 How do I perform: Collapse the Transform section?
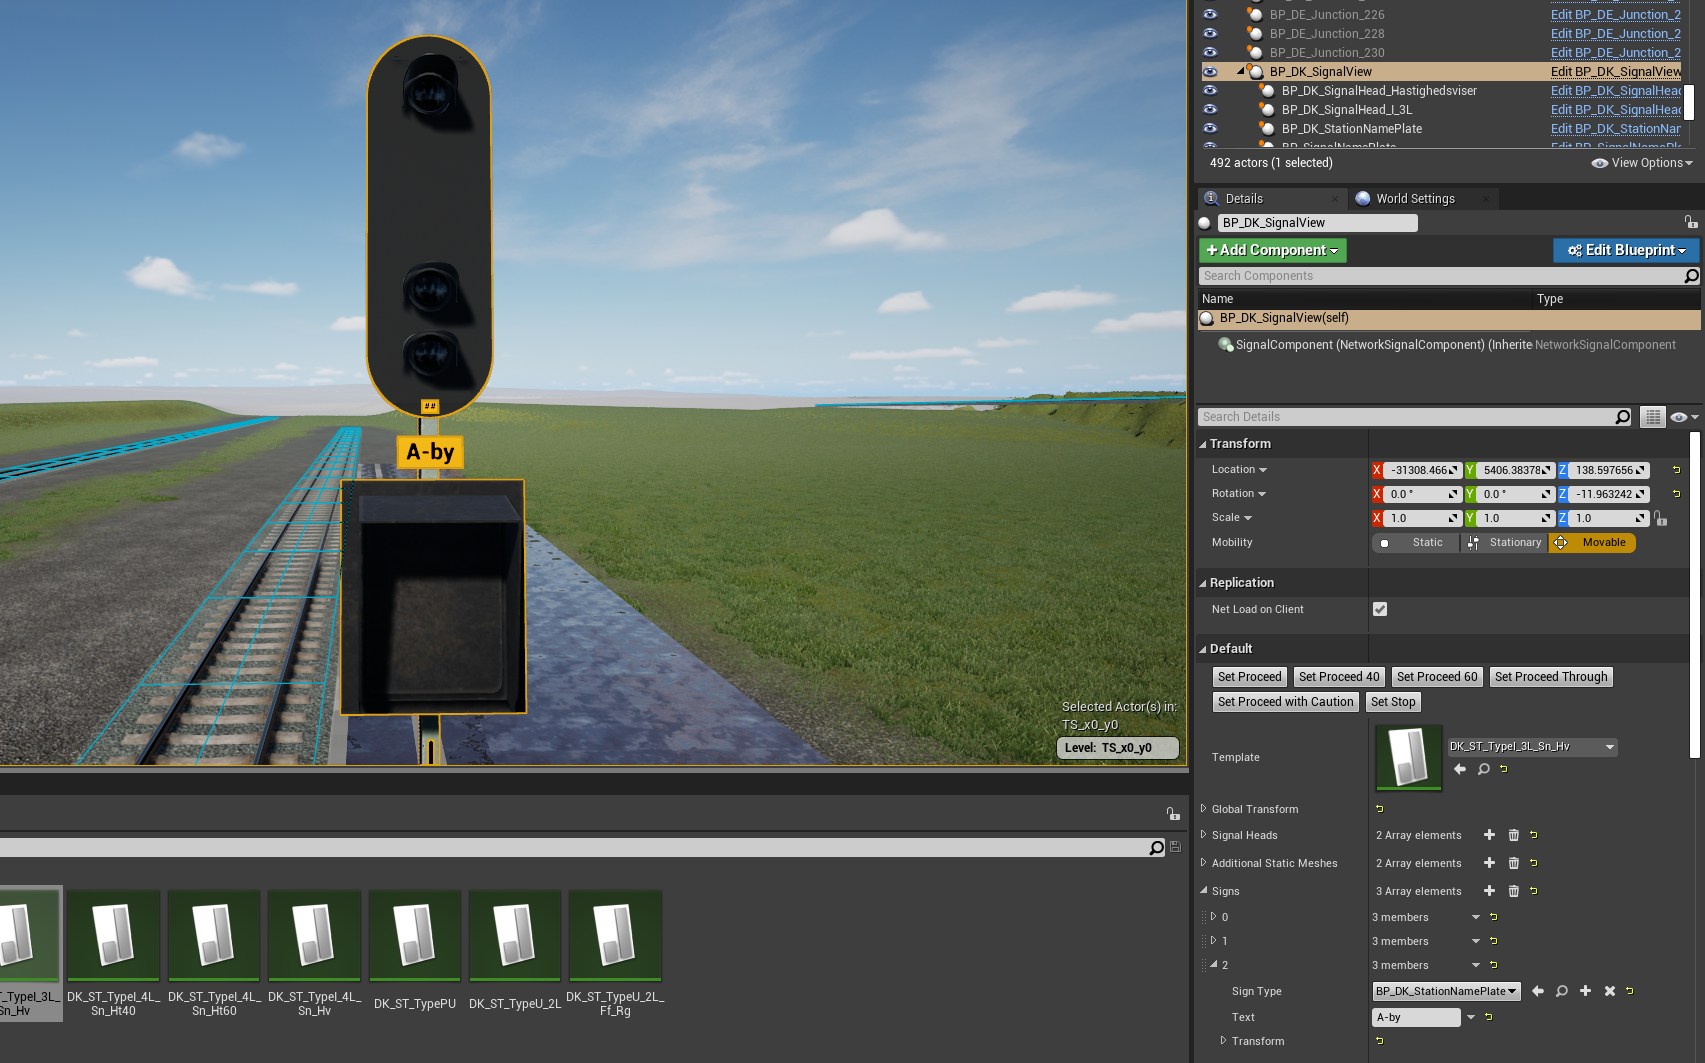pyautogui.click(x=1203, y=444)
